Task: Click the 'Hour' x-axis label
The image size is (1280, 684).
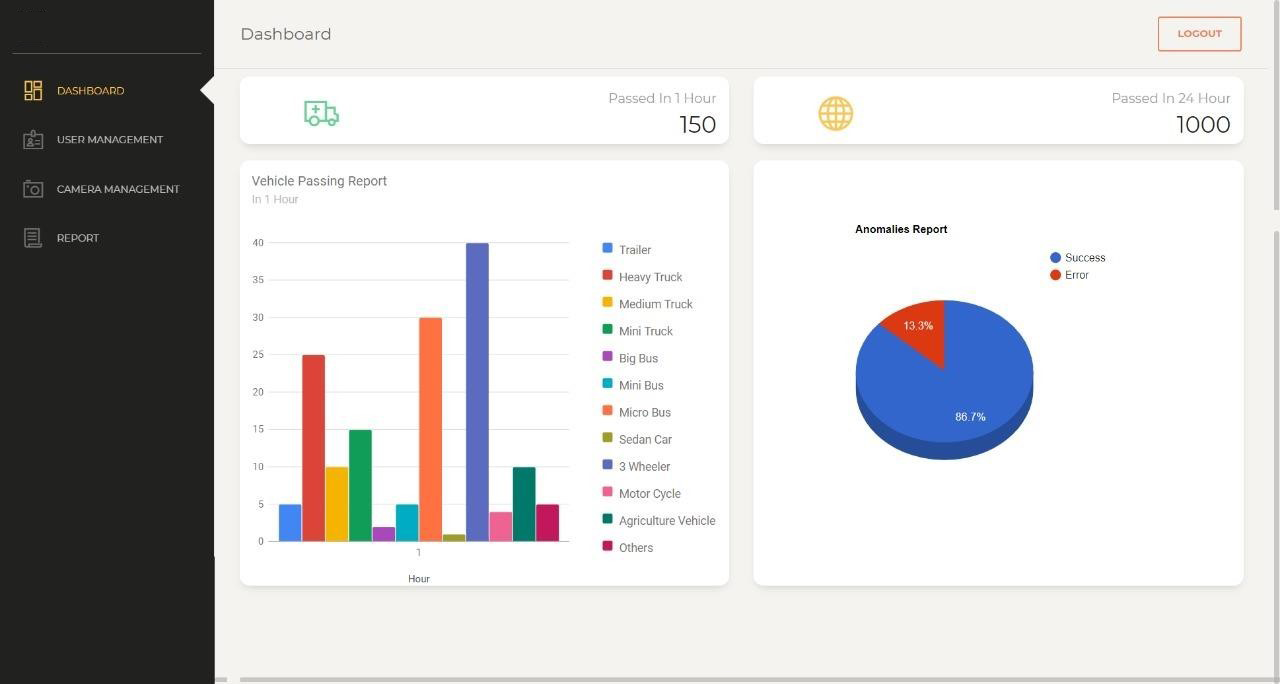Action: coord(419,579)
